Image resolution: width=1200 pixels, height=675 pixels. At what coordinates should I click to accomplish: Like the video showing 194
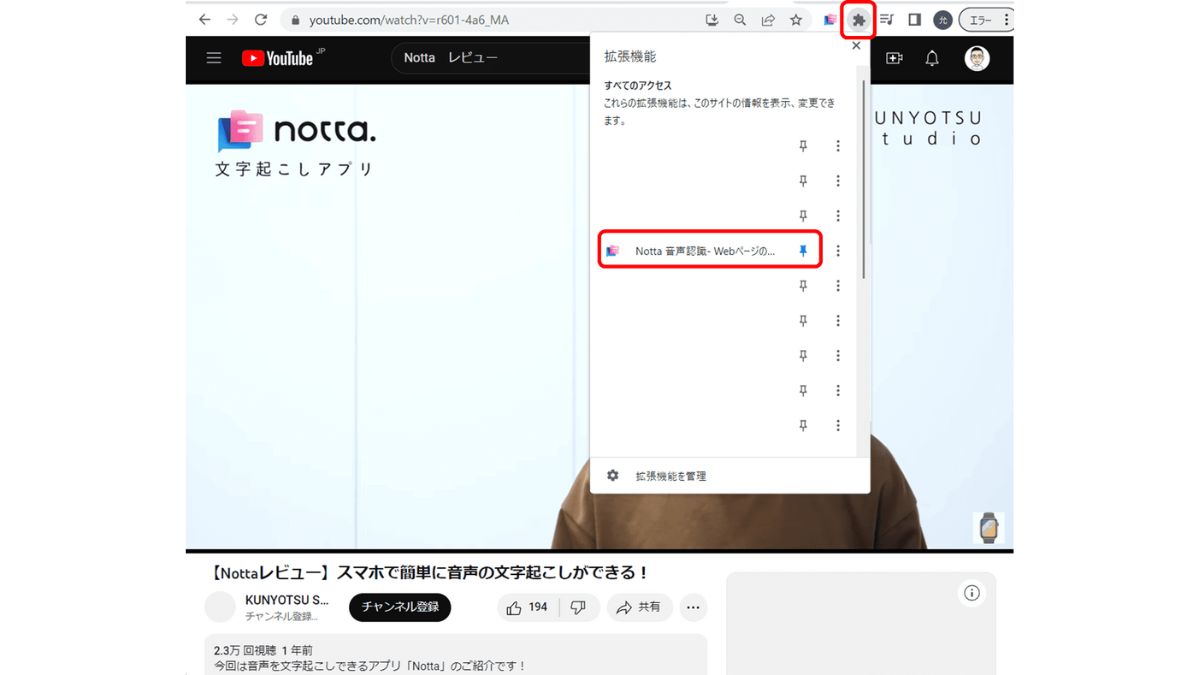tap(528, 607)
